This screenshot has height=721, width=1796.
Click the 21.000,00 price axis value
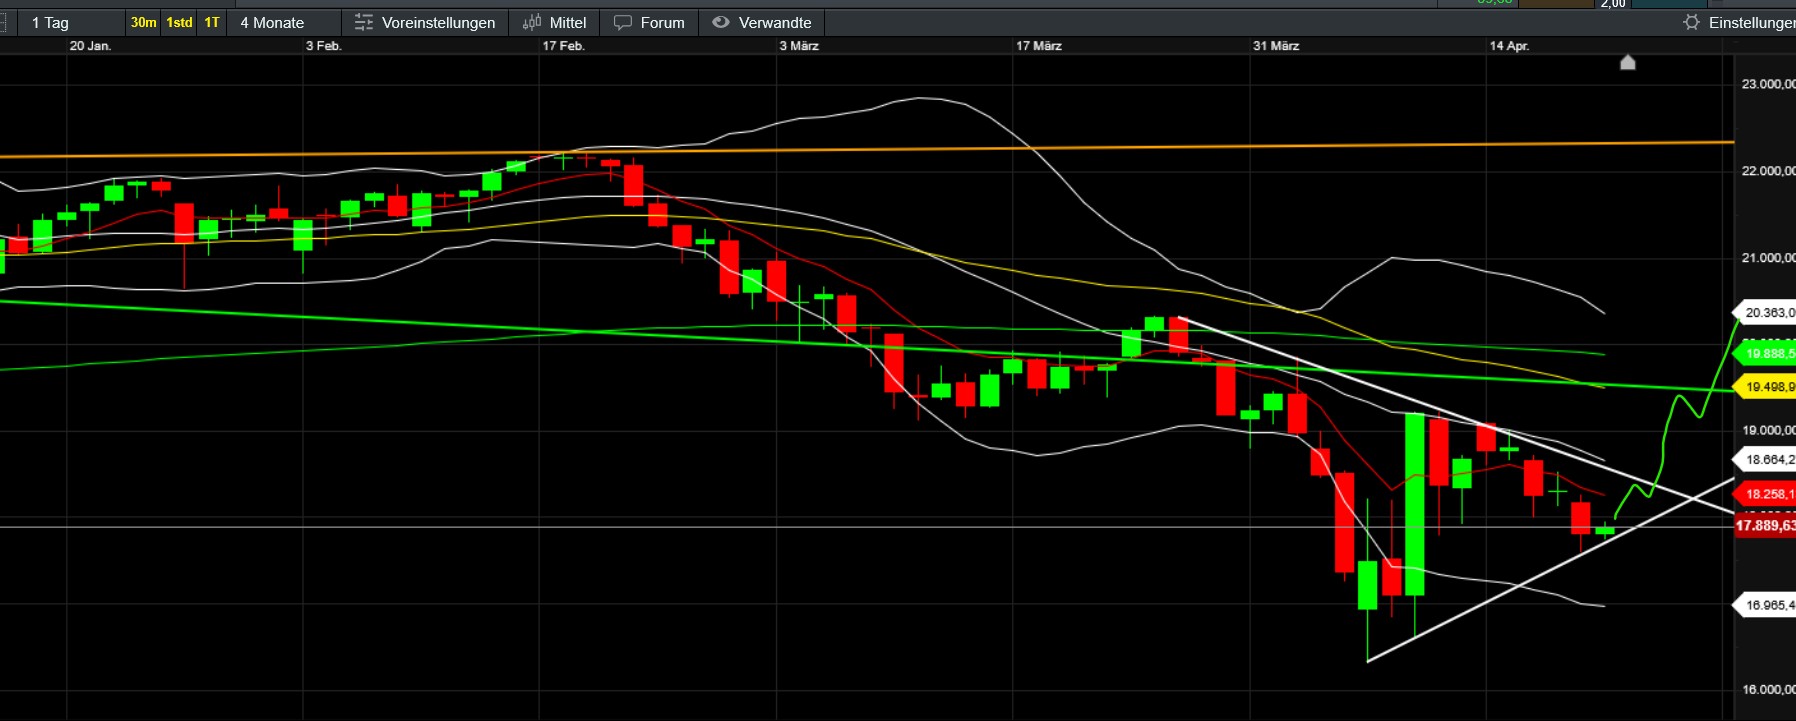[x=1768, y=258]
